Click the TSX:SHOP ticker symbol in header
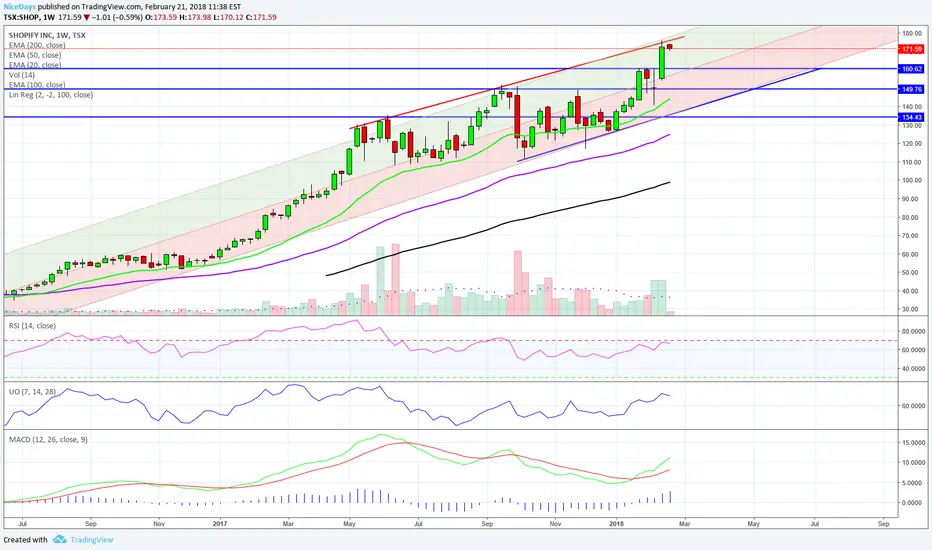 21,17
